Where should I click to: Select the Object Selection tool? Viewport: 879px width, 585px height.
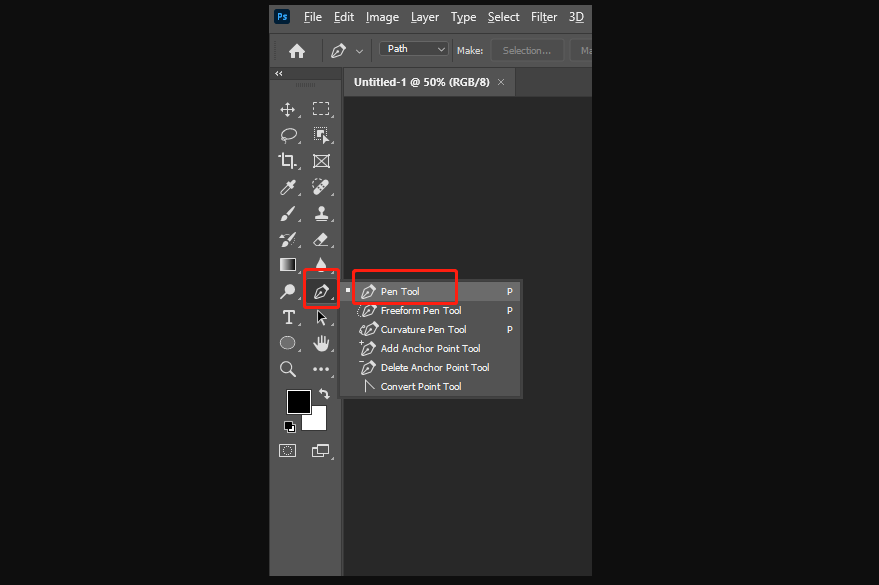pos(321,135)
